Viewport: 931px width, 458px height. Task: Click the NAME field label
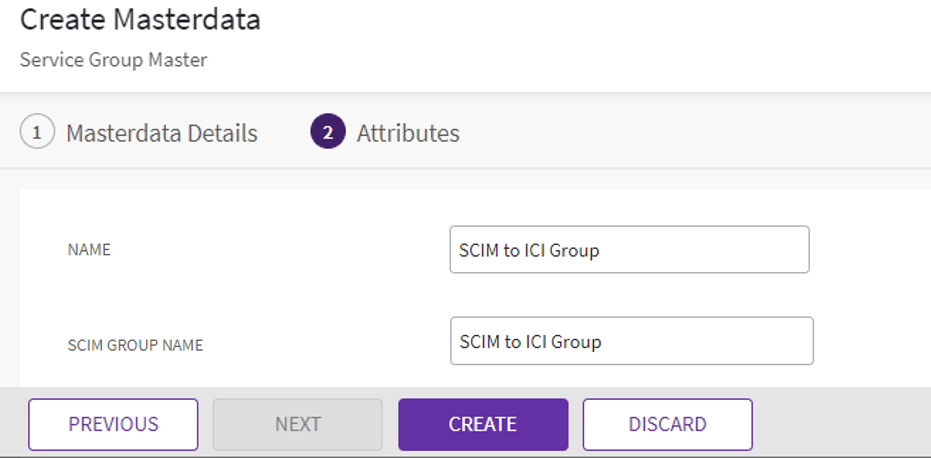coord(89,250)
